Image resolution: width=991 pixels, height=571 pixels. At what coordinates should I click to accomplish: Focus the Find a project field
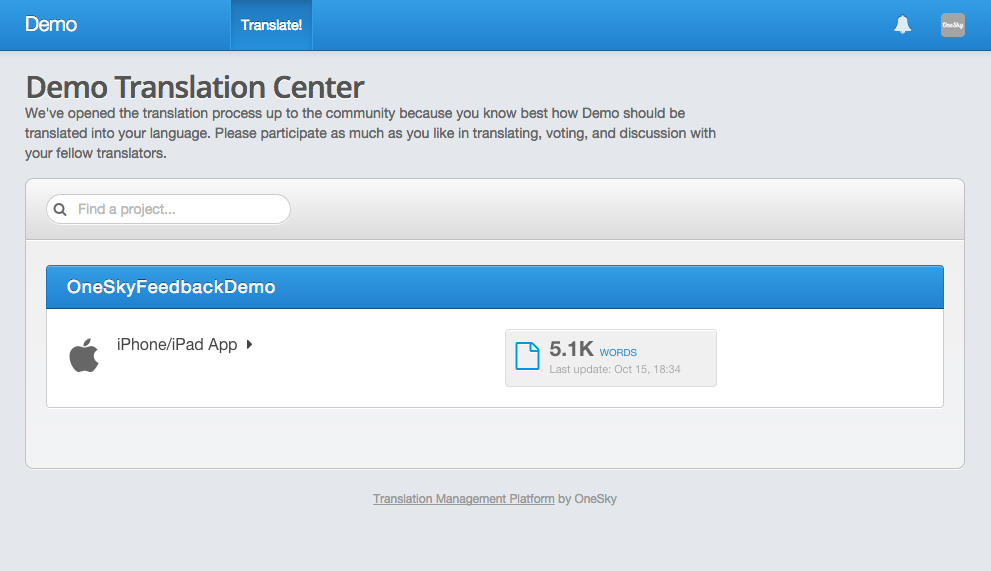pos(168,209)
